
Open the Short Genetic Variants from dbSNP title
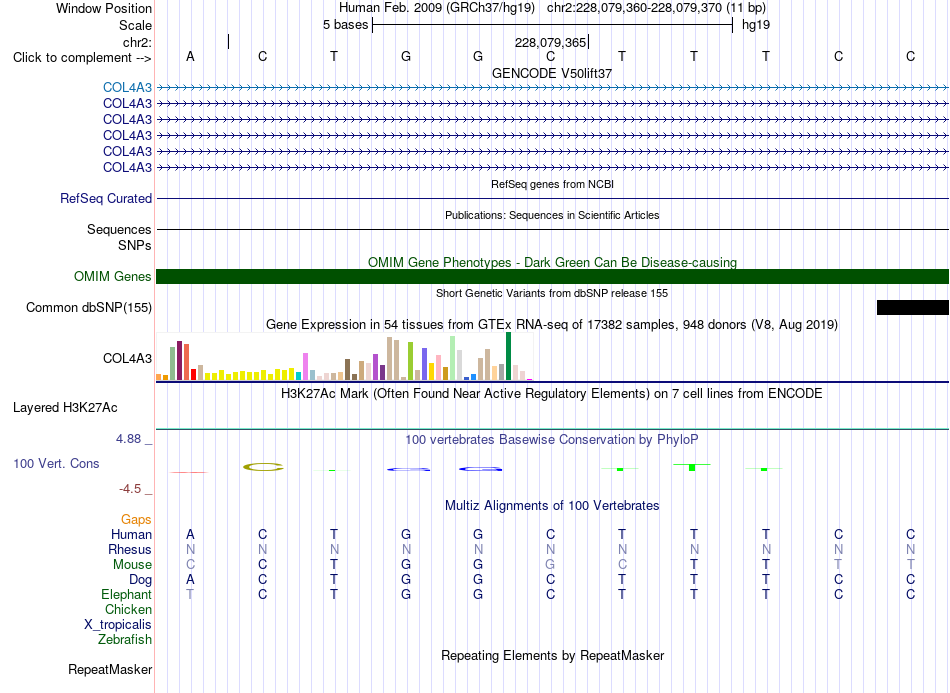coord(552,293)
